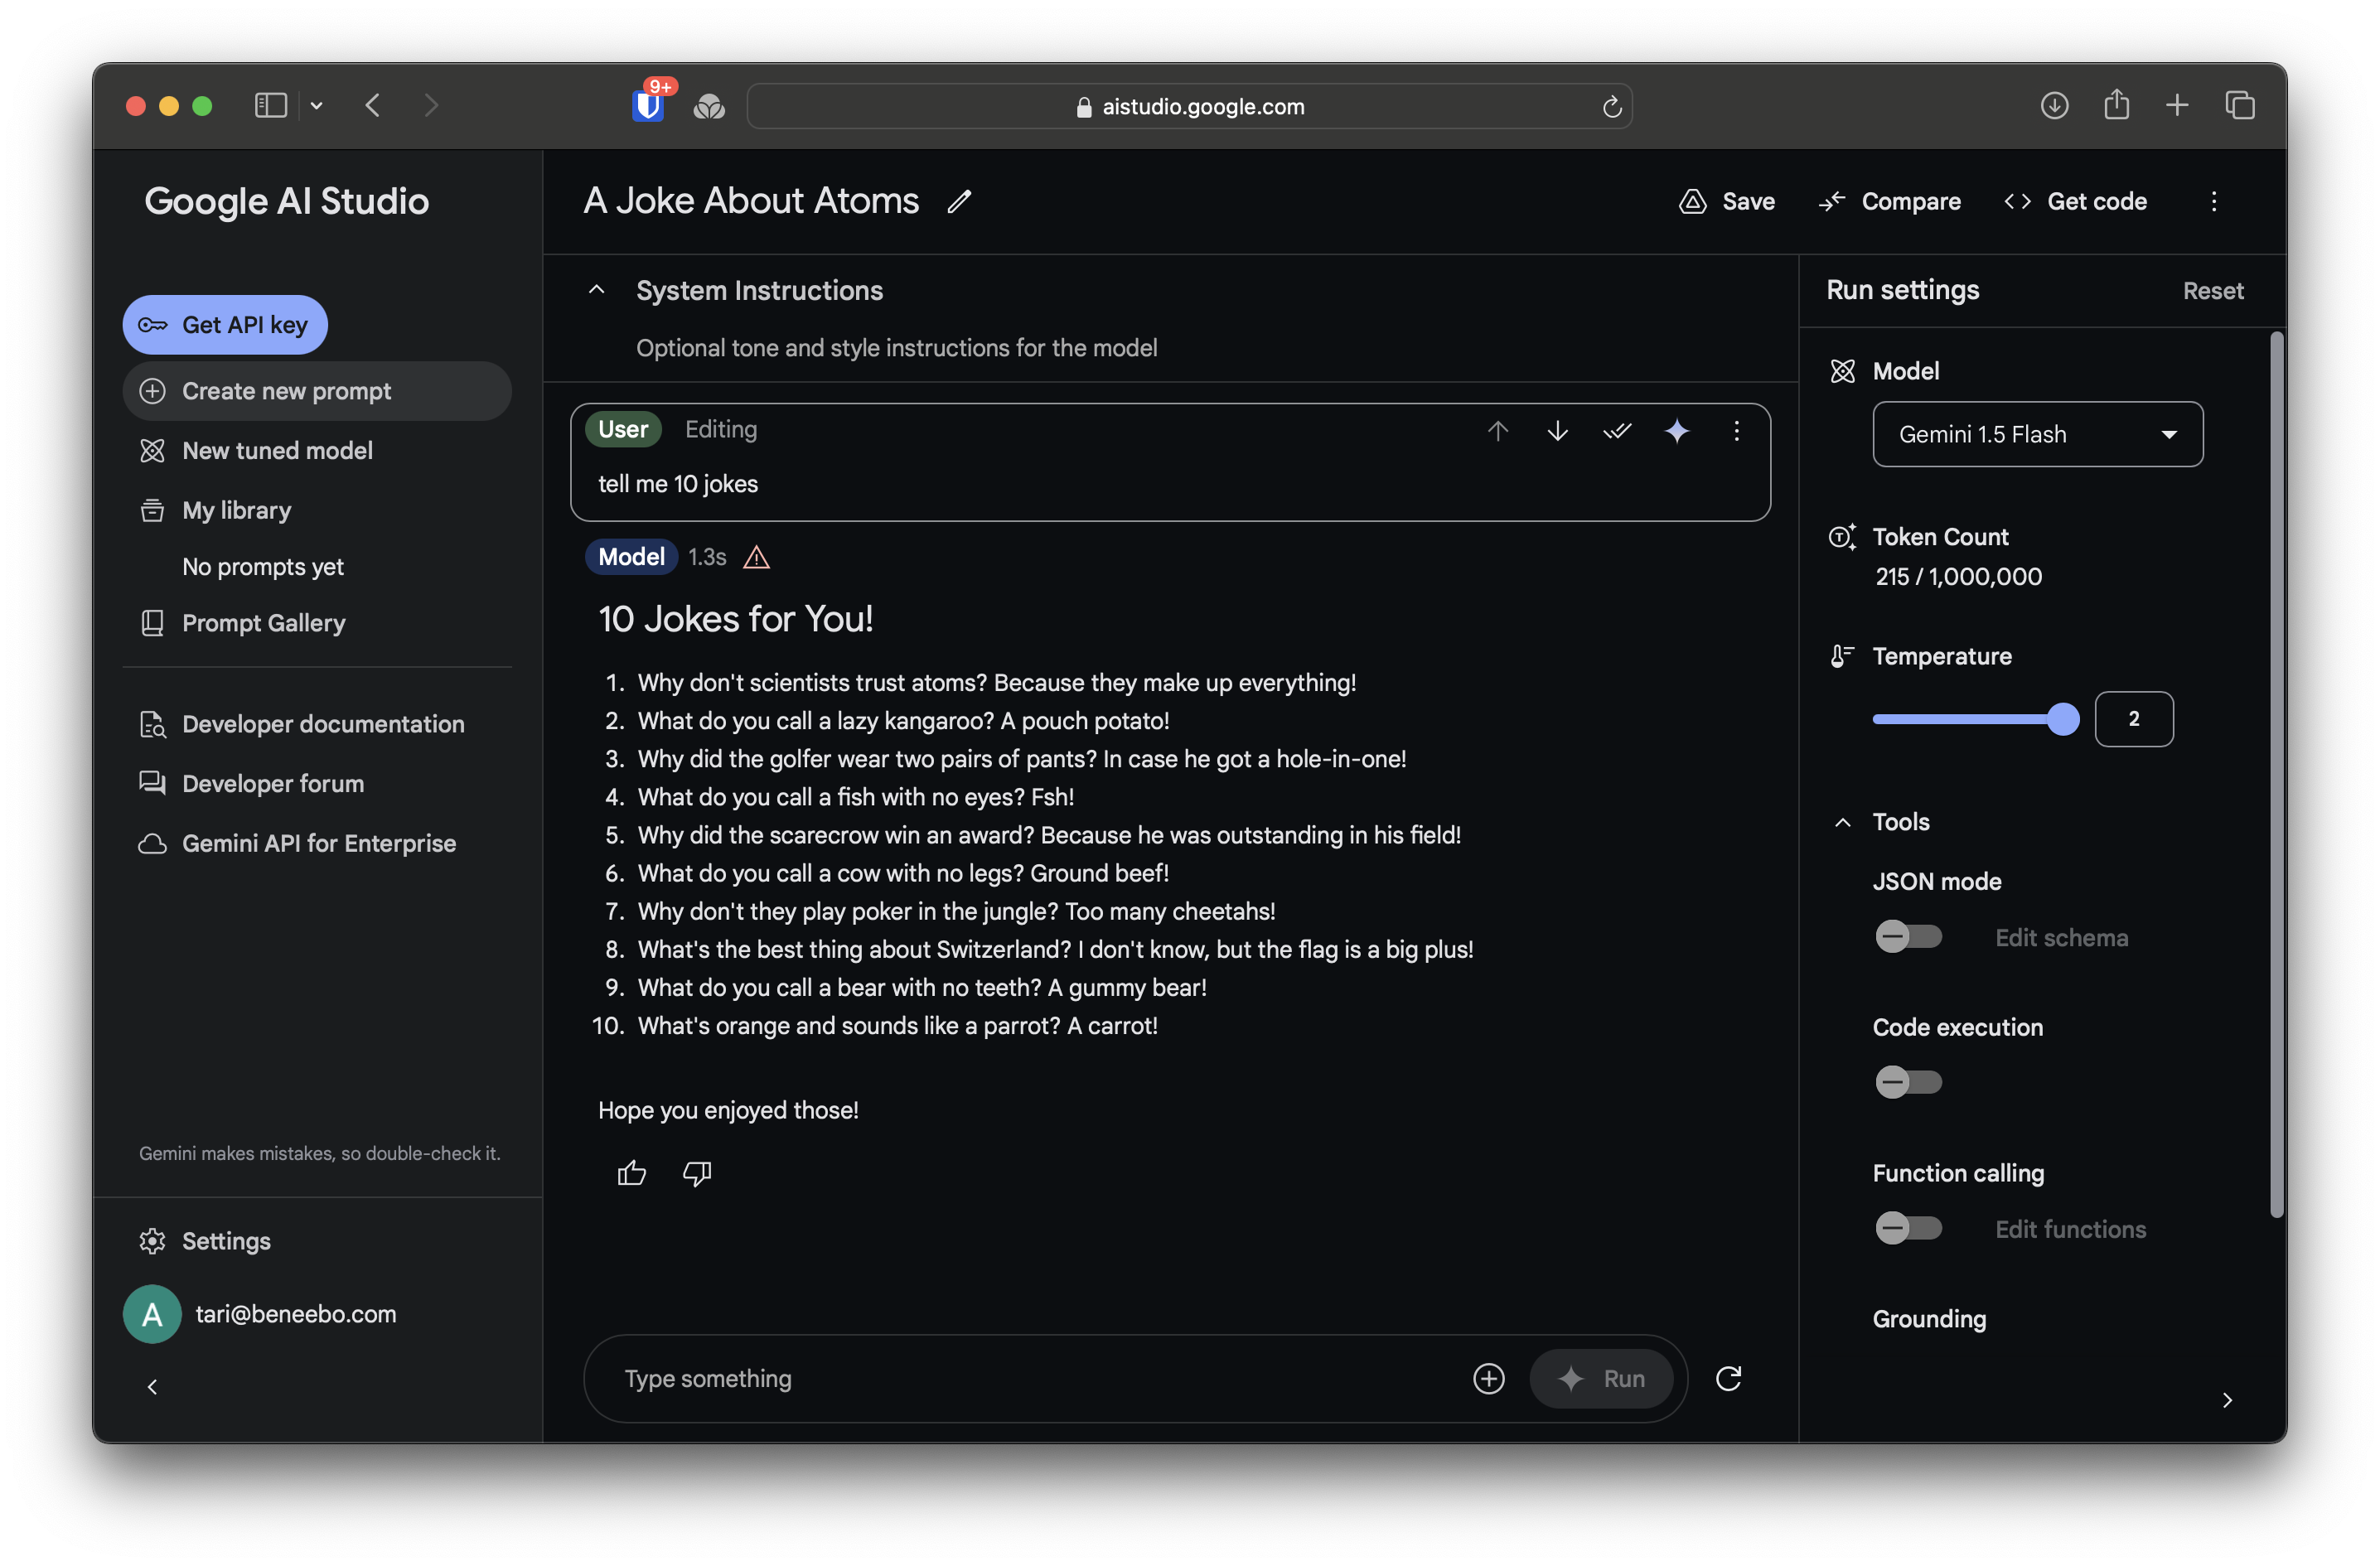Open the Safari sidebar dropdown arrow
This screenshot has width=2380, height=1566.
click(316, 105)
